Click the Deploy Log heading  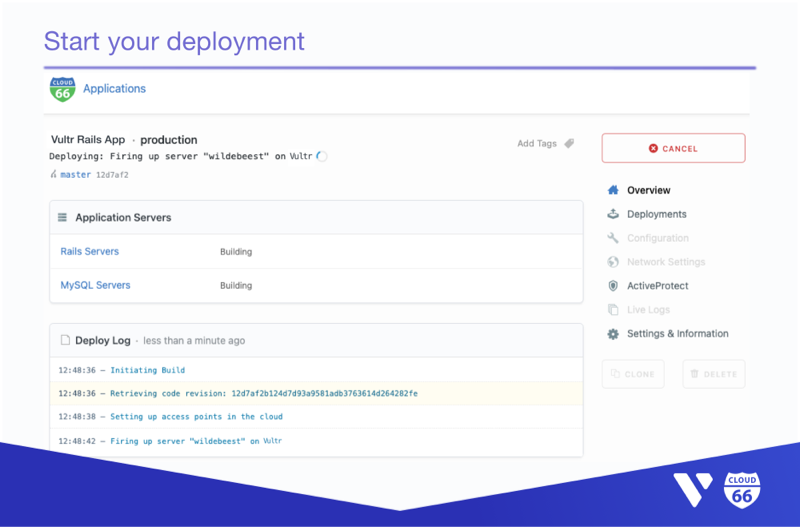(x=103, y=340)
